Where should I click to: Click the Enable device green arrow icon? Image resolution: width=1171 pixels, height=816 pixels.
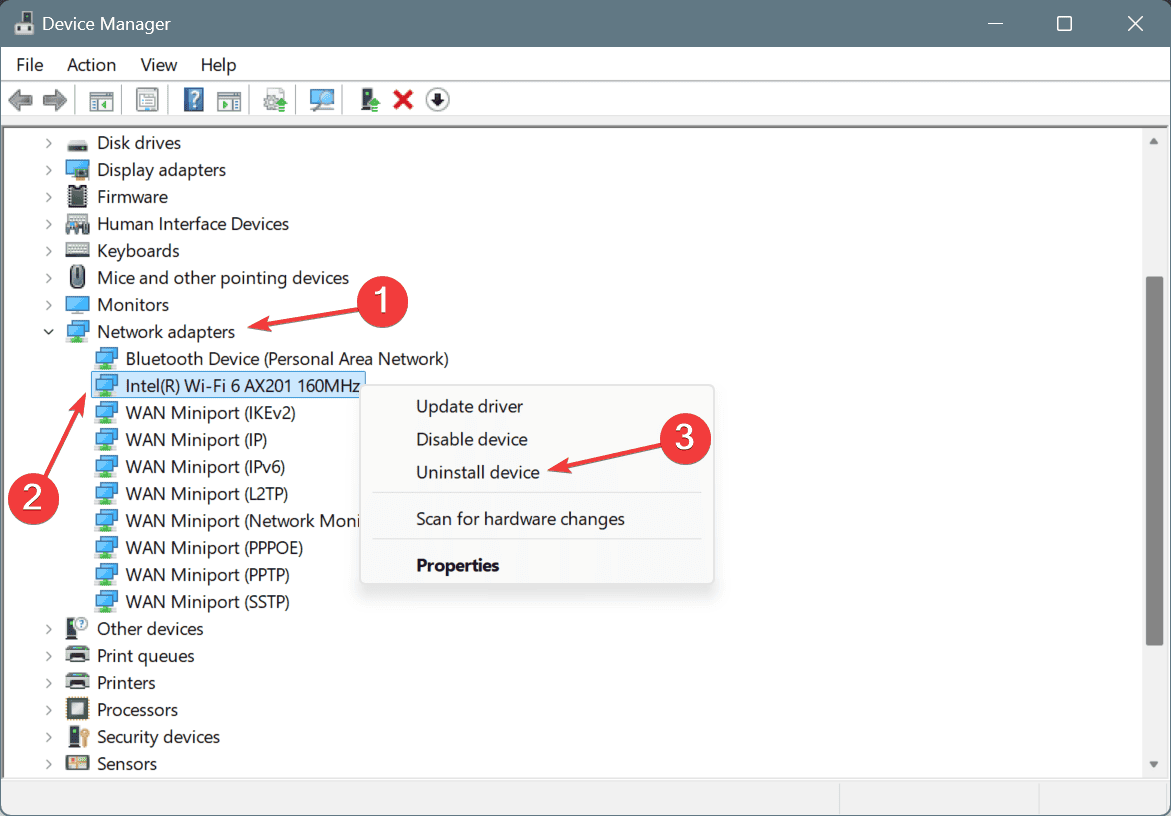click(x=370, y=99)
